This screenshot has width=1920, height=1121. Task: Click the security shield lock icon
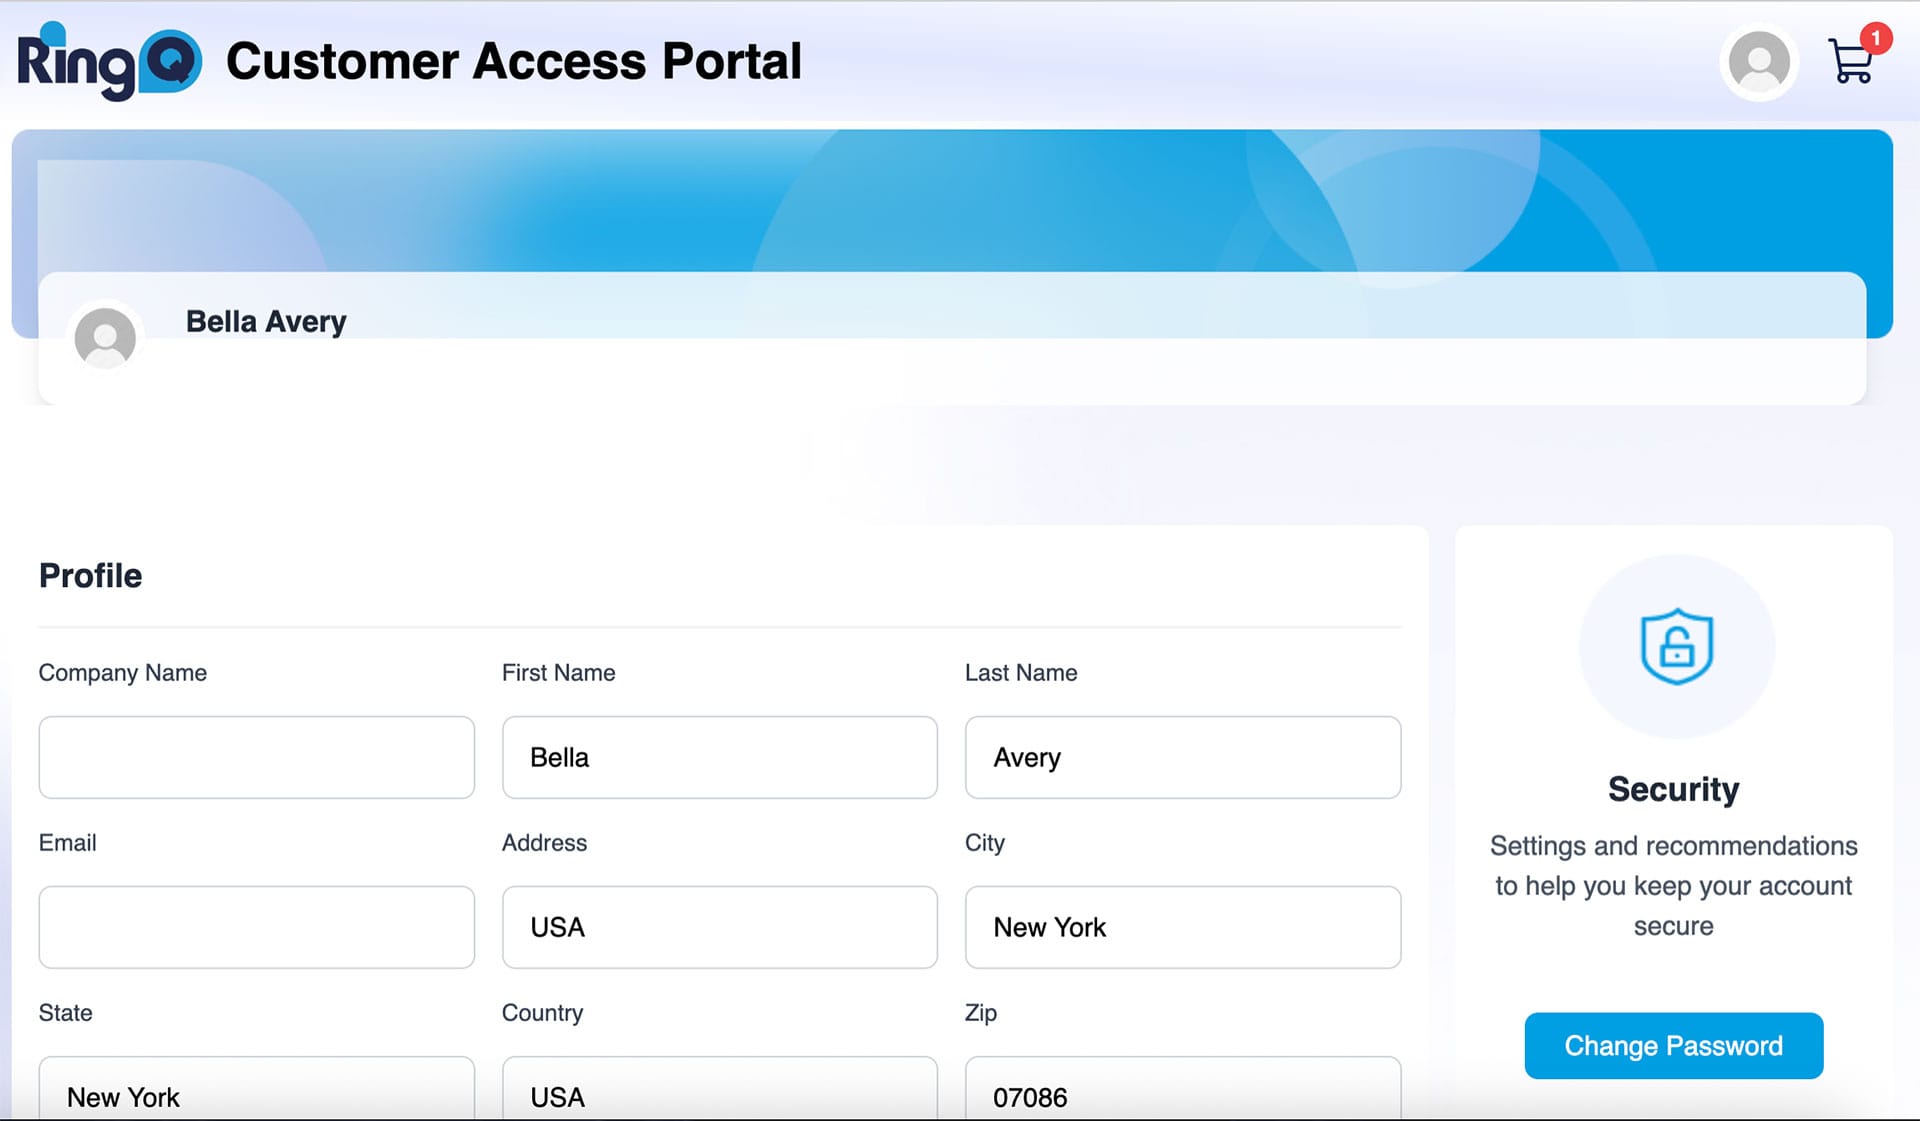pos(1676,647)
